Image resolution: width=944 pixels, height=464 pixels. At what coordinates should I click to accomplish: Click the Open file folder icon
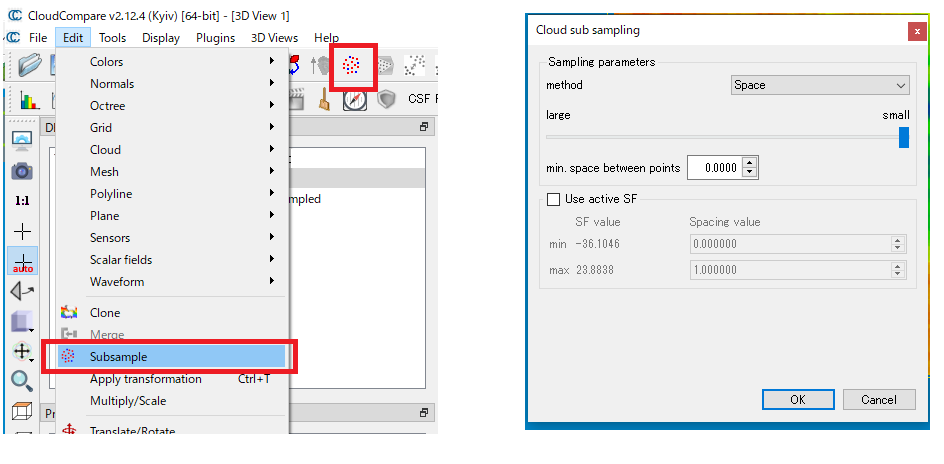click(x=30, y=64)
